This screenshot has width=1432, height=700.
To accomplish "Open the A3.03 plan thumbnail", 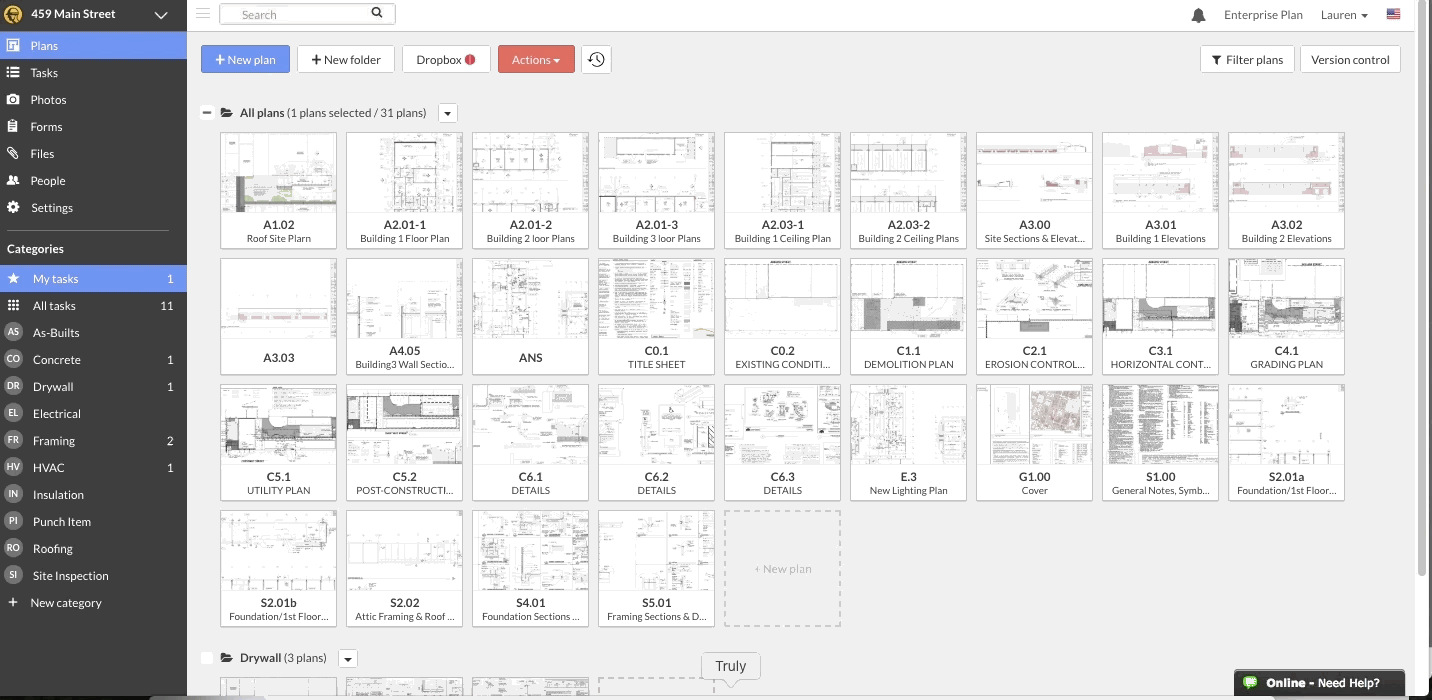I will (x=279, y=316).
